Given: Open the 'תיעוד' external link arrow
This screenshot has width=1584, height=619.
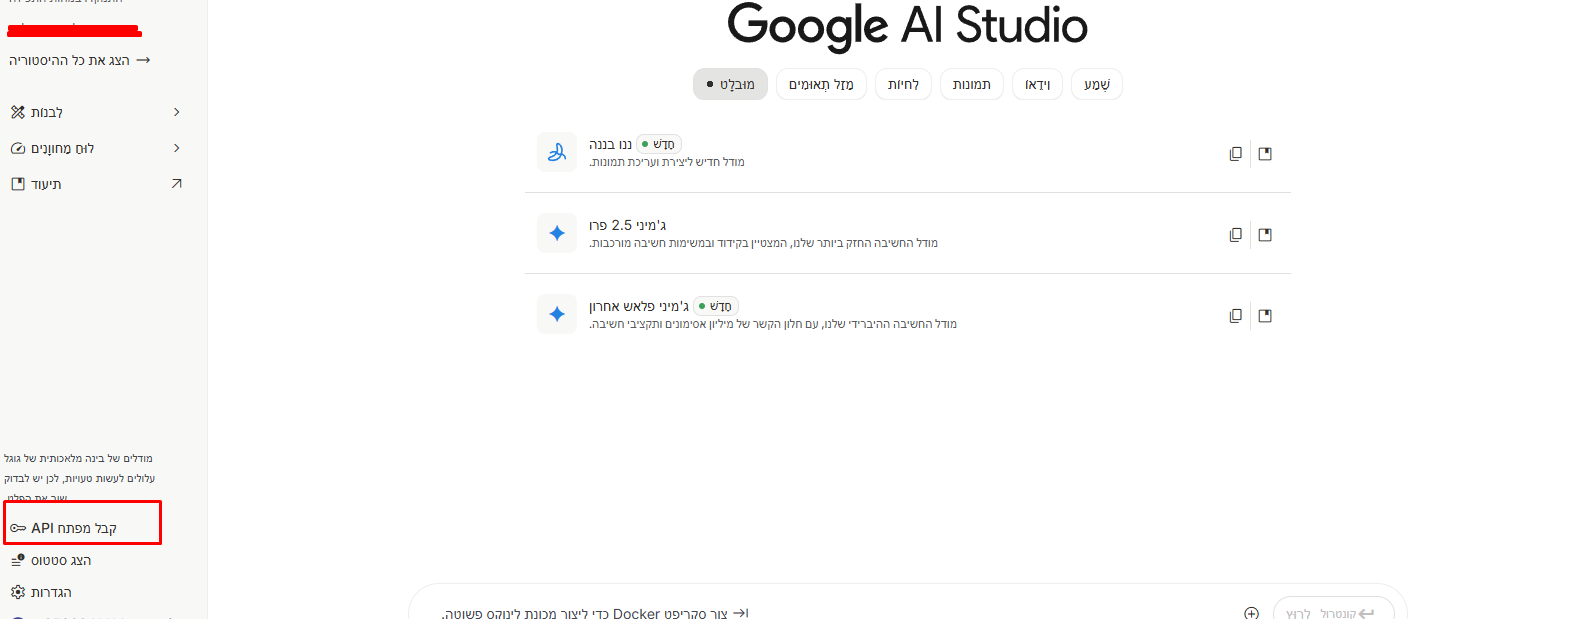Looking at the screenshot, I should coord(177,184).
